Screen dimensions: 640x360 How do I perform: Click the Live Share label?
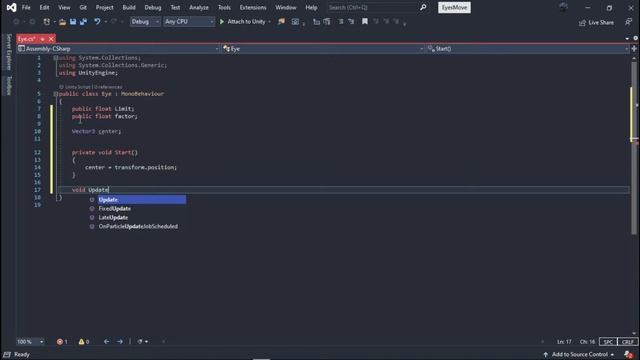(x=601, y=22)
